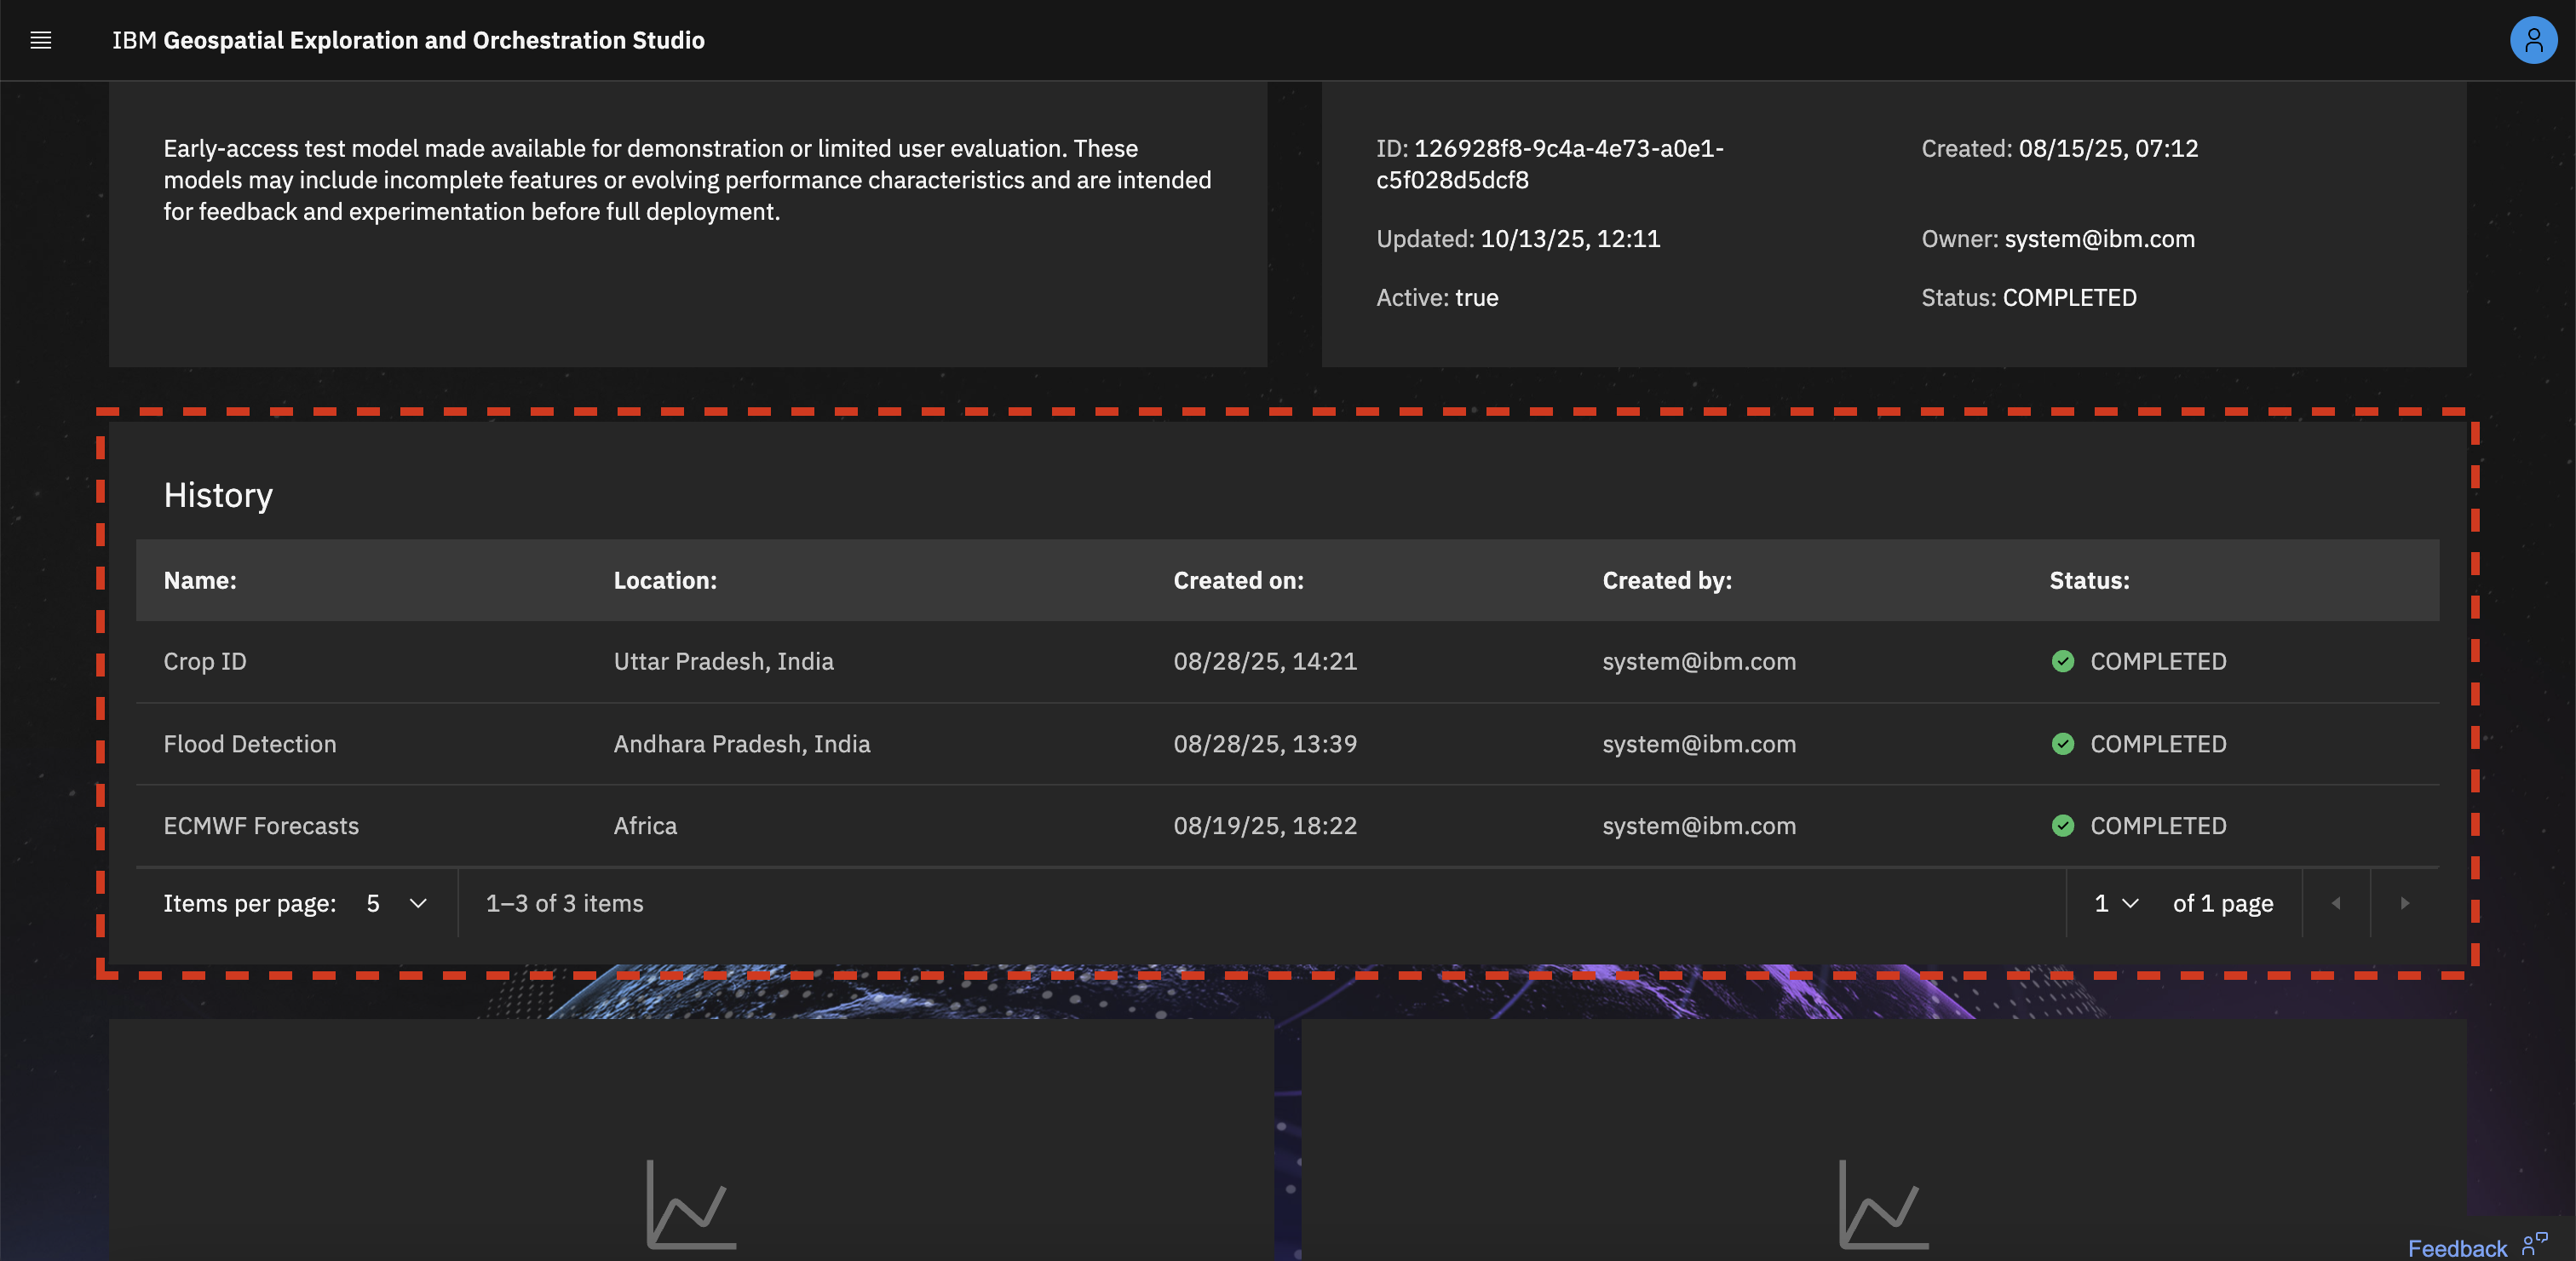Open the page number selector dropdown

(x=2115, y=903)
